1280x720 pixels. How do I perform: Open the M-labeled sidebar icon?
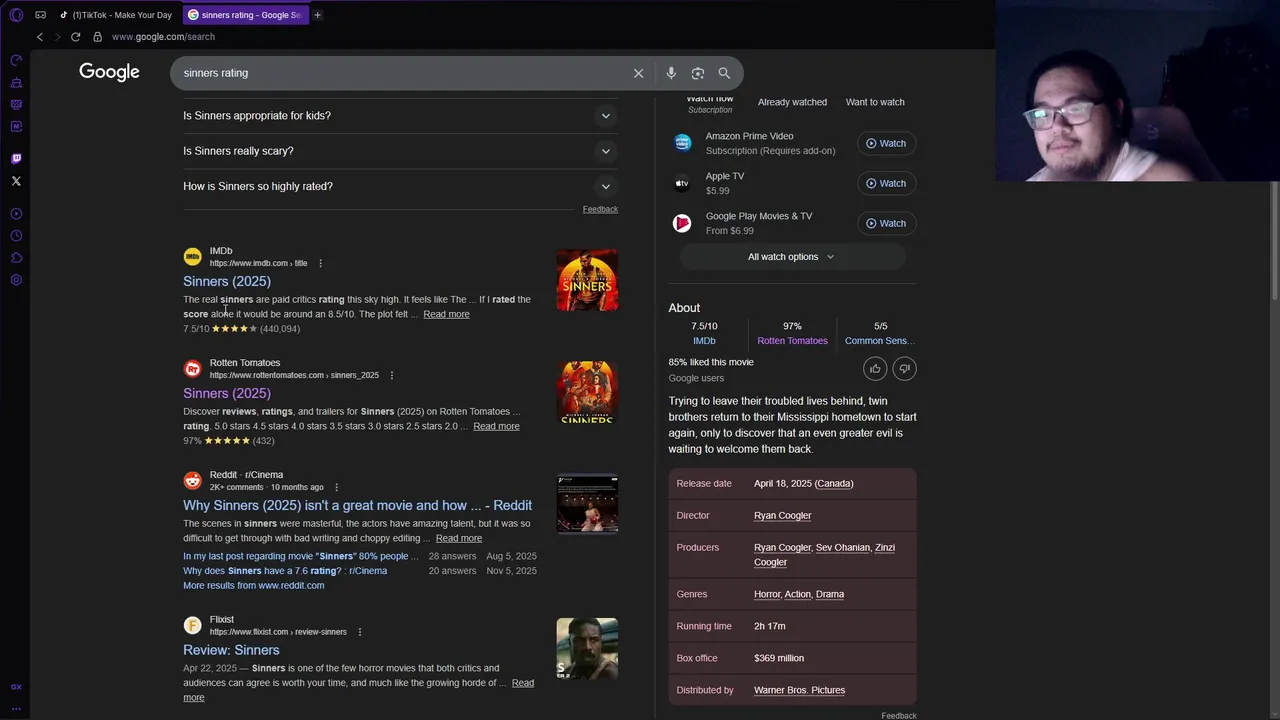pos(16,126)
